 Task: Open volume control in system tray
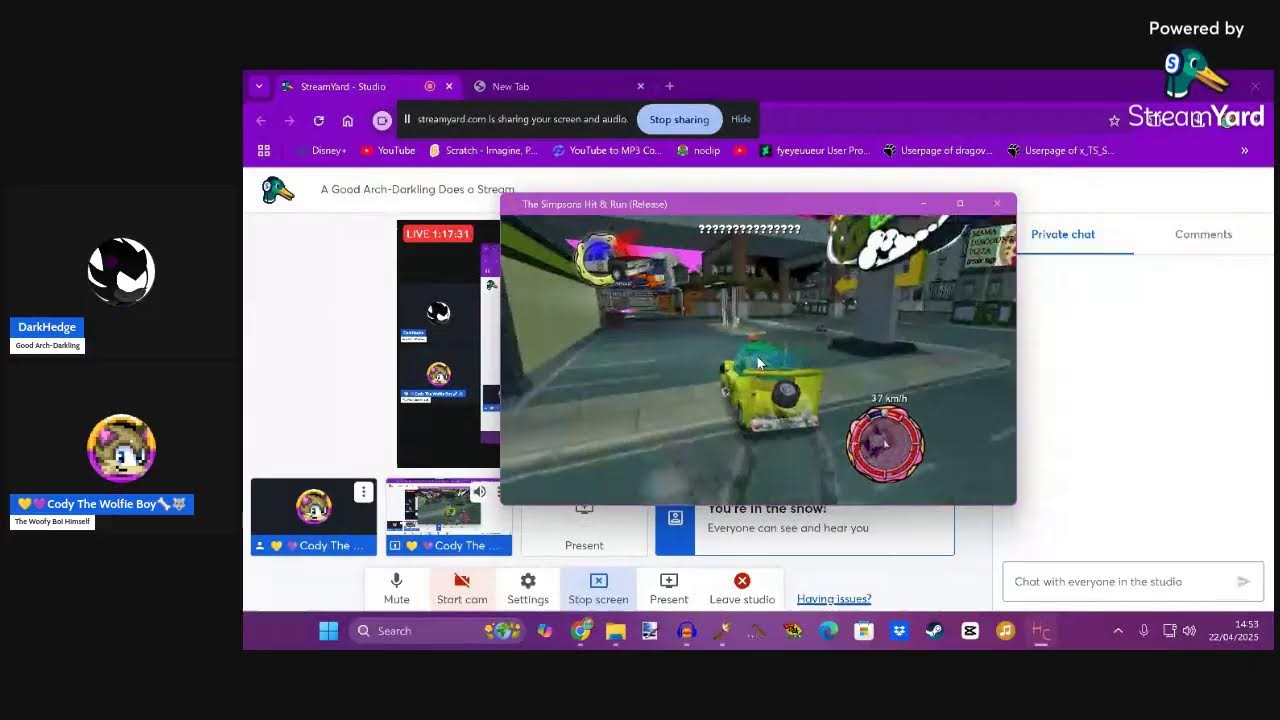click(1189, 631)
